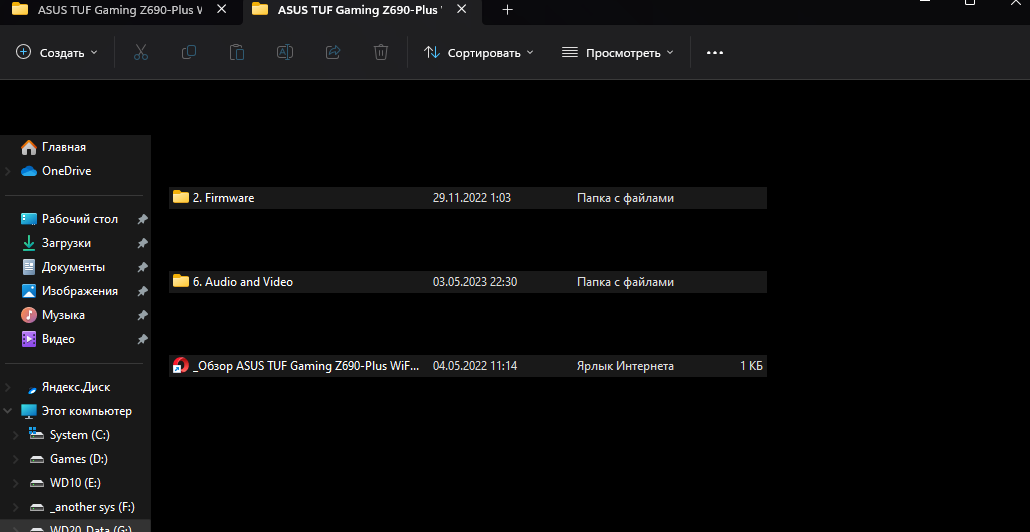Click the 2. Firmware folder icon

click(181, 197)
